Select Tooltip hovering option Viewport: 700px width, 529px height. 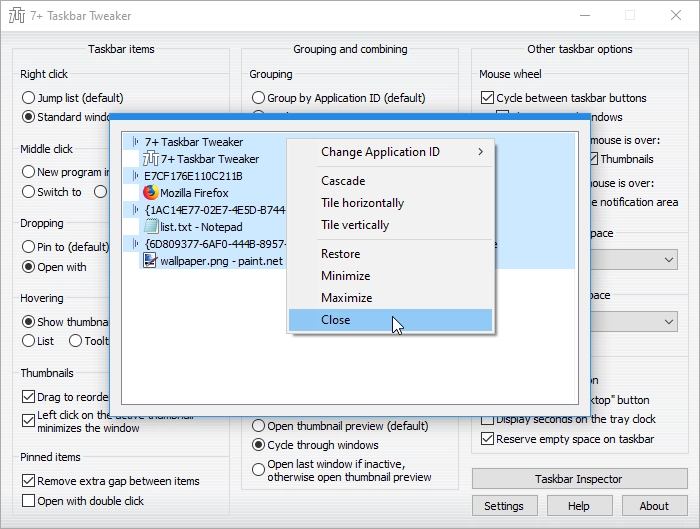pyautogui.click(x=75, y=341)
